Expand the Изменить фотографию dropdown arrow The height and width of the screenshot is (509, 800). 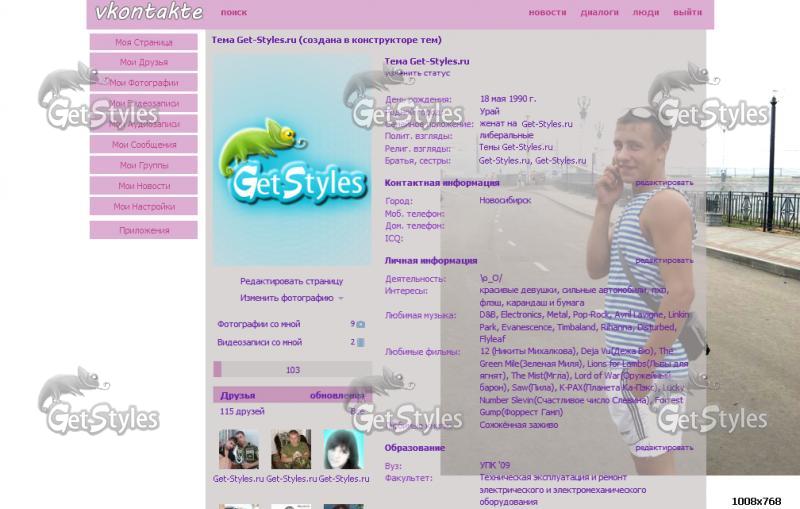[341, 298]
